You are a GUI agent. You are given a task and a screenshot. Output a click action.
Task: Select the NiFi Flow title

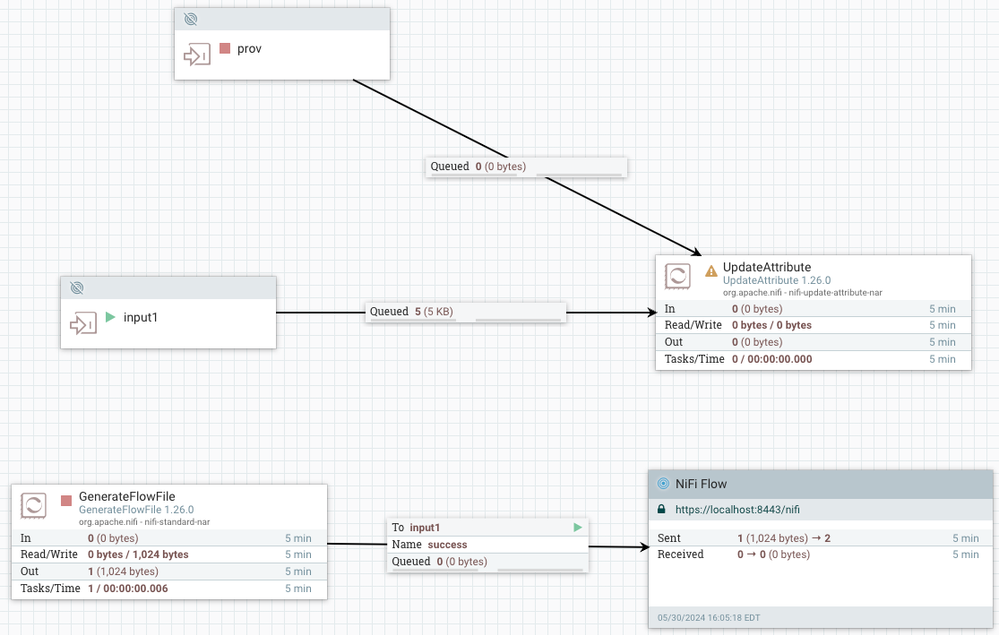click(x=701, y=484)
